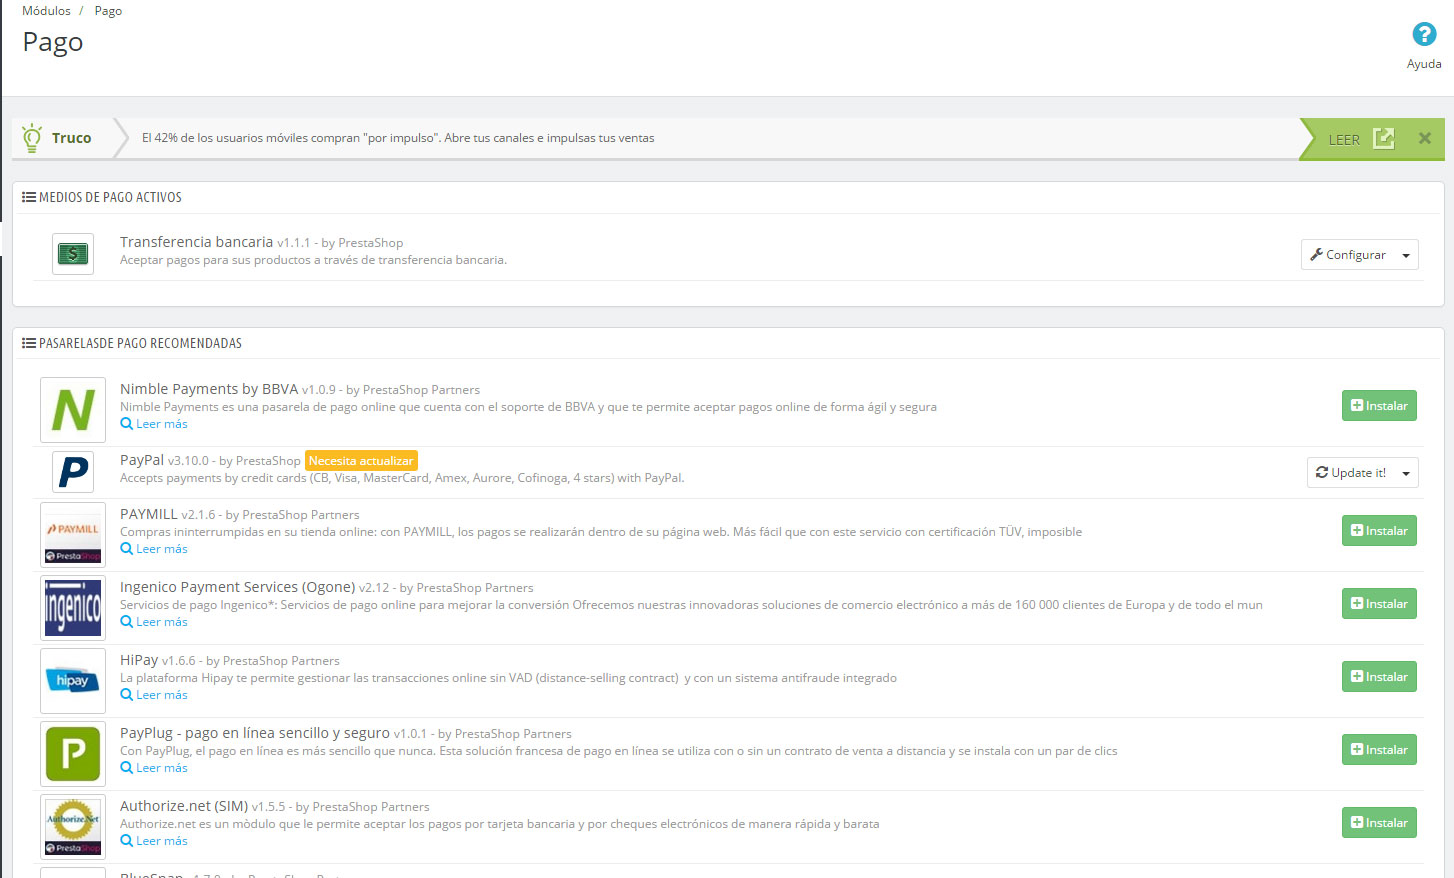Click the HiPay module title
The image size is (1454, 878).
point(139,660)
